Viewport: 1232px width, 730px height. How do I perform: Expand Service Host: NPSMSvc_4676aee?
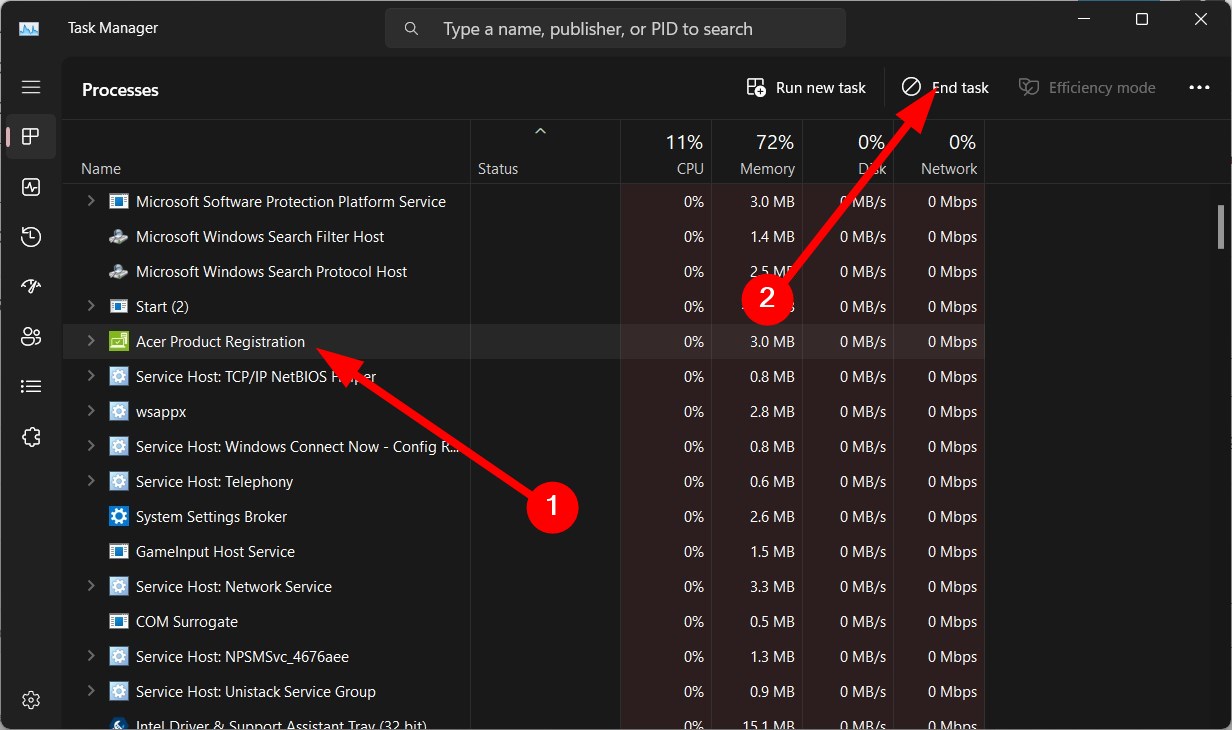pyautogui.click(x=91, y=656)
